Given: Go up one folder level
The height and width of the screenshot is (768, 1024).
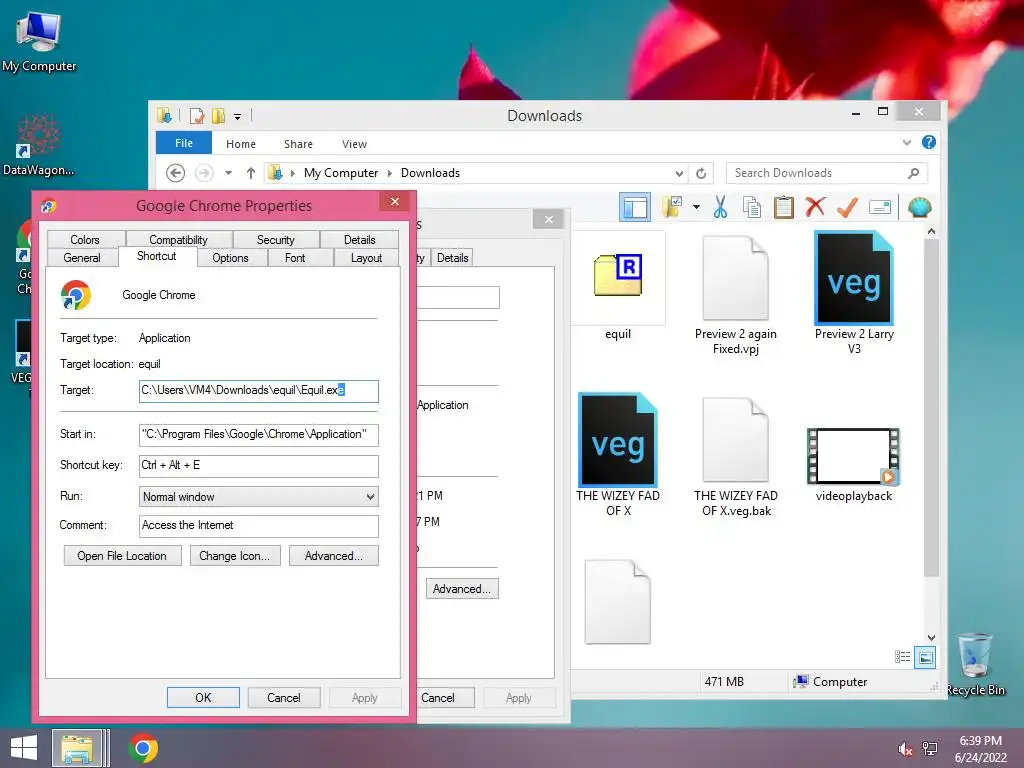Looking at the screenshot, I should (251, 173).
